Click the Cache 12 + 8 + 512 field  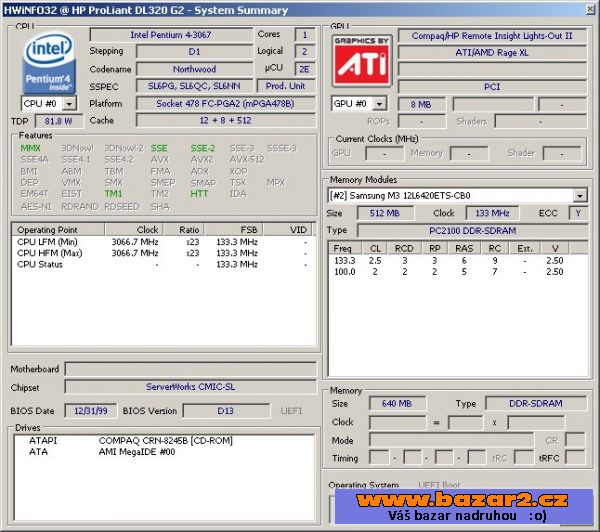click(225, 121)
